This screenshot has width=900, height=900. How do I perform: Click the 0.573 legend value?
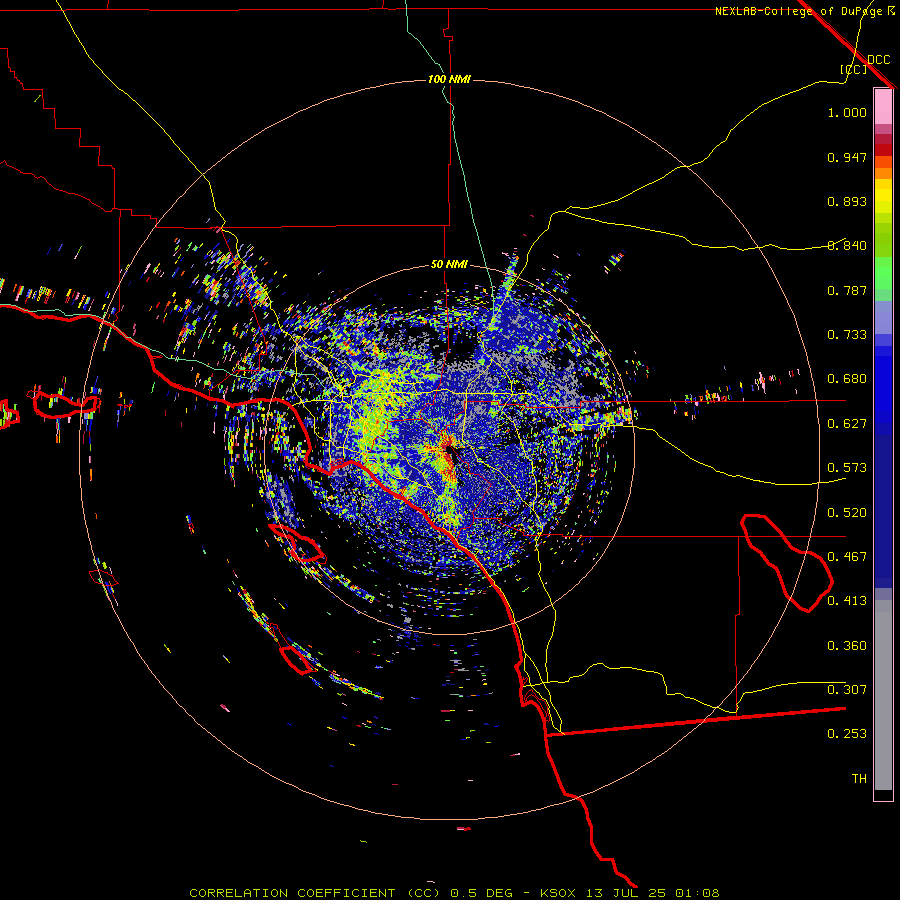[x=847, y=468]
